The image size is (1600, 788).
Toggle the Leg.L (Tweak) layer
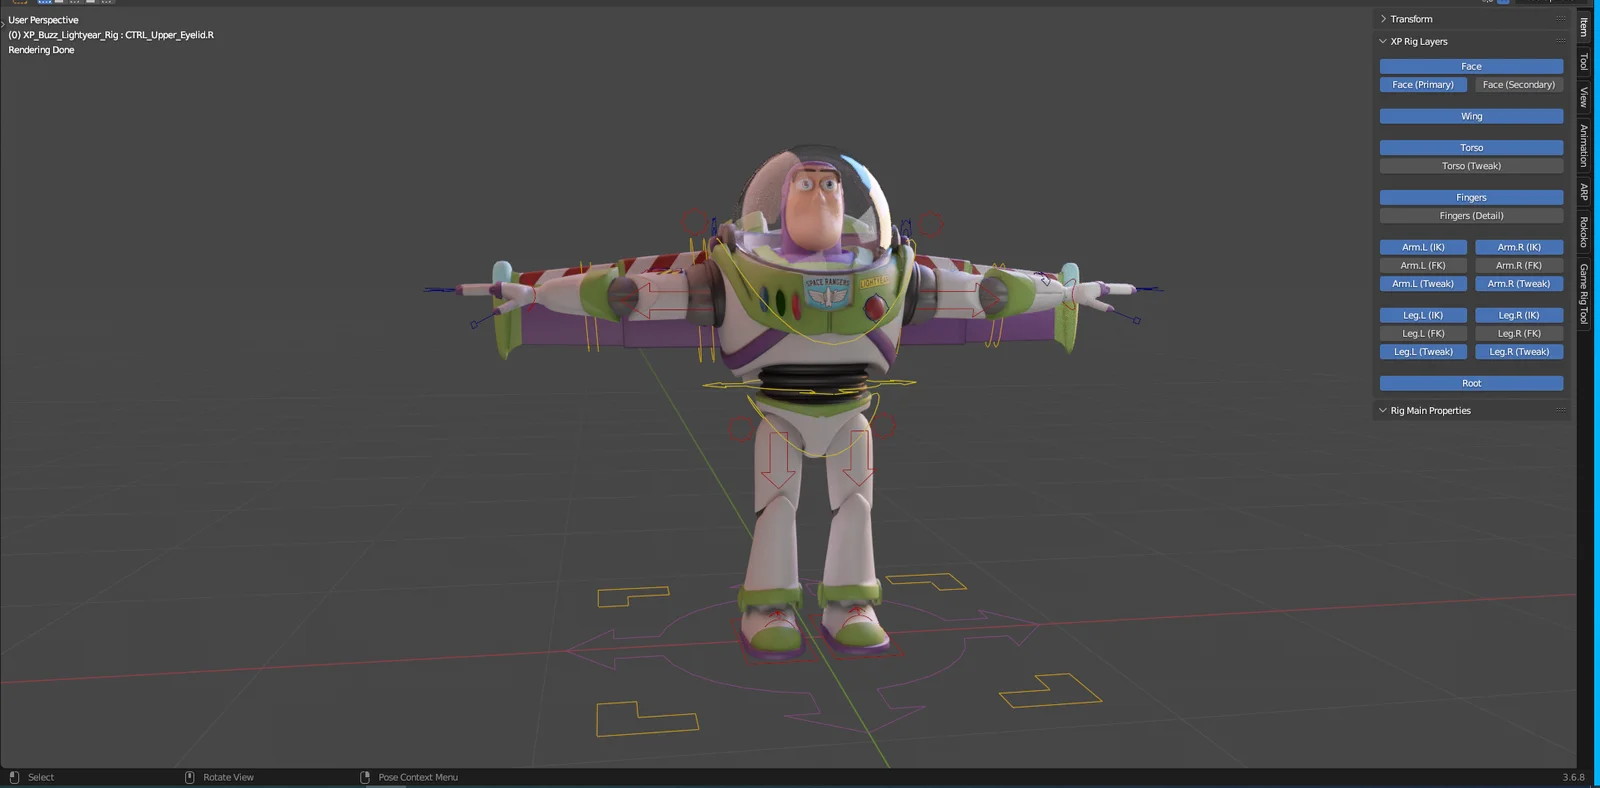1423,352
